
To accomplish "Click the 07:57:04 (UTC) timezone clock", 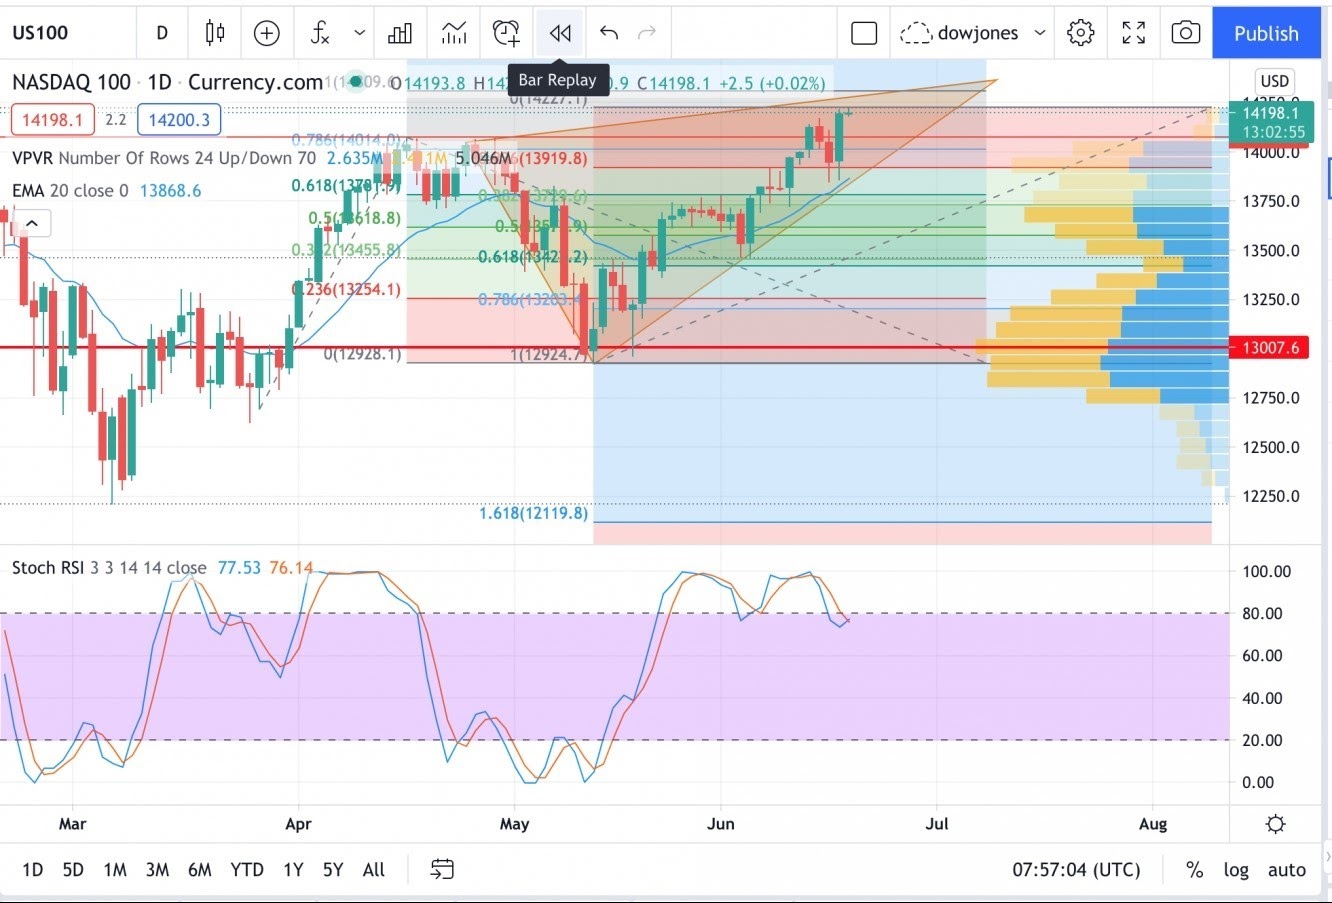I will pyautogui.click(x=1076, y=869).
